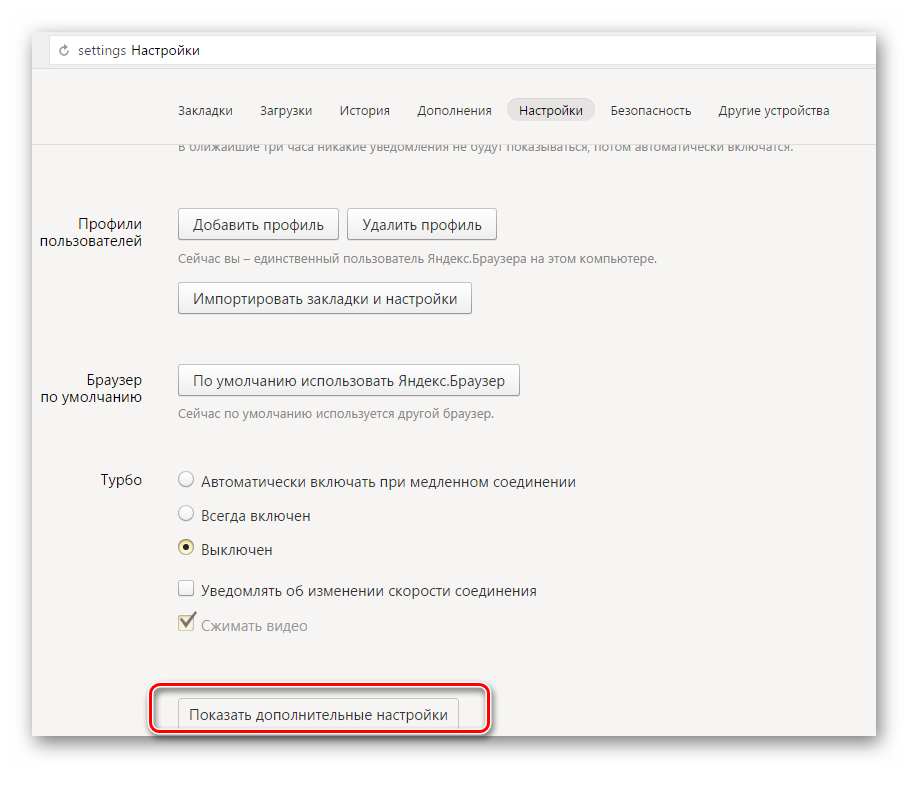Go to the История tab

(364, 111)
